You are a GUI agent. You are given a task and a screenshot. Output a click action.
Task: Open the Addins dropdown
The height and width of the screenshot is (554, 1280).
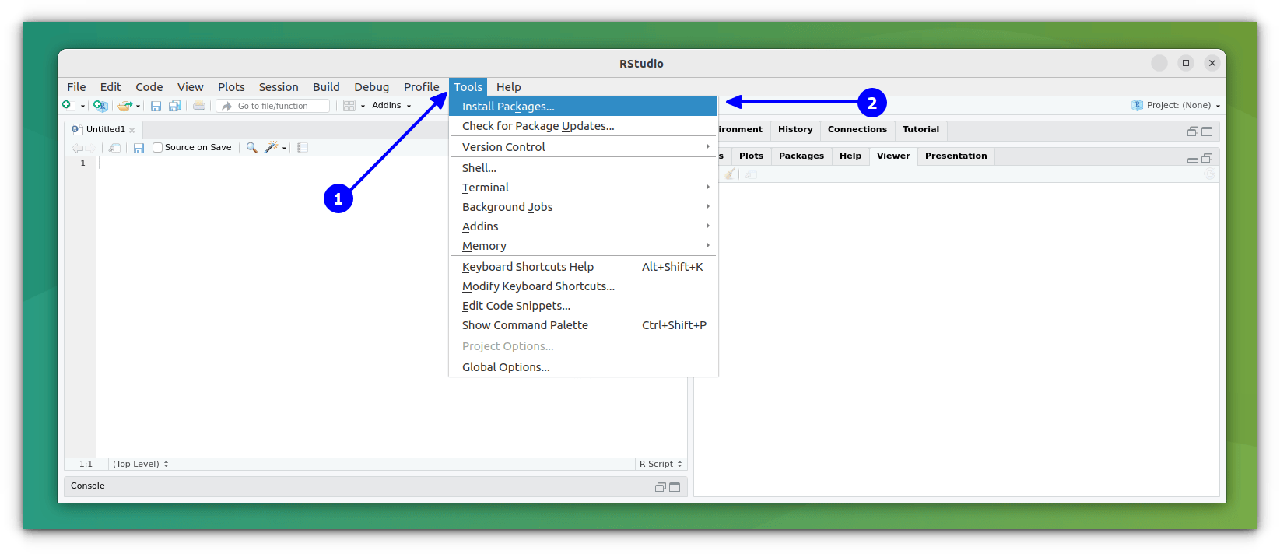coord(391,105)
